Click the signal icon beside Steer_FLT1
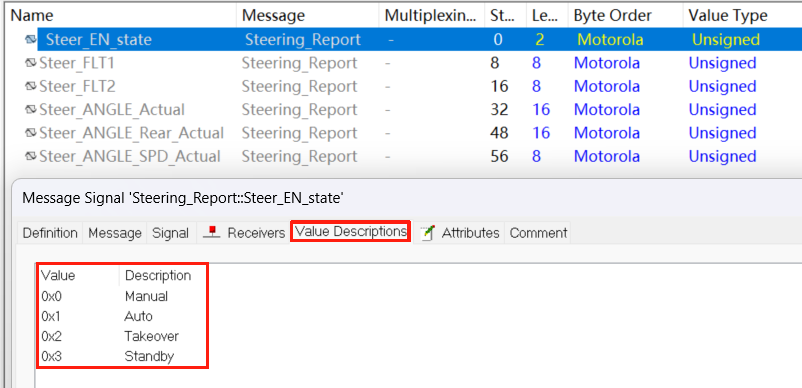The width and height of the screenshot is (802, 388). 31,63
